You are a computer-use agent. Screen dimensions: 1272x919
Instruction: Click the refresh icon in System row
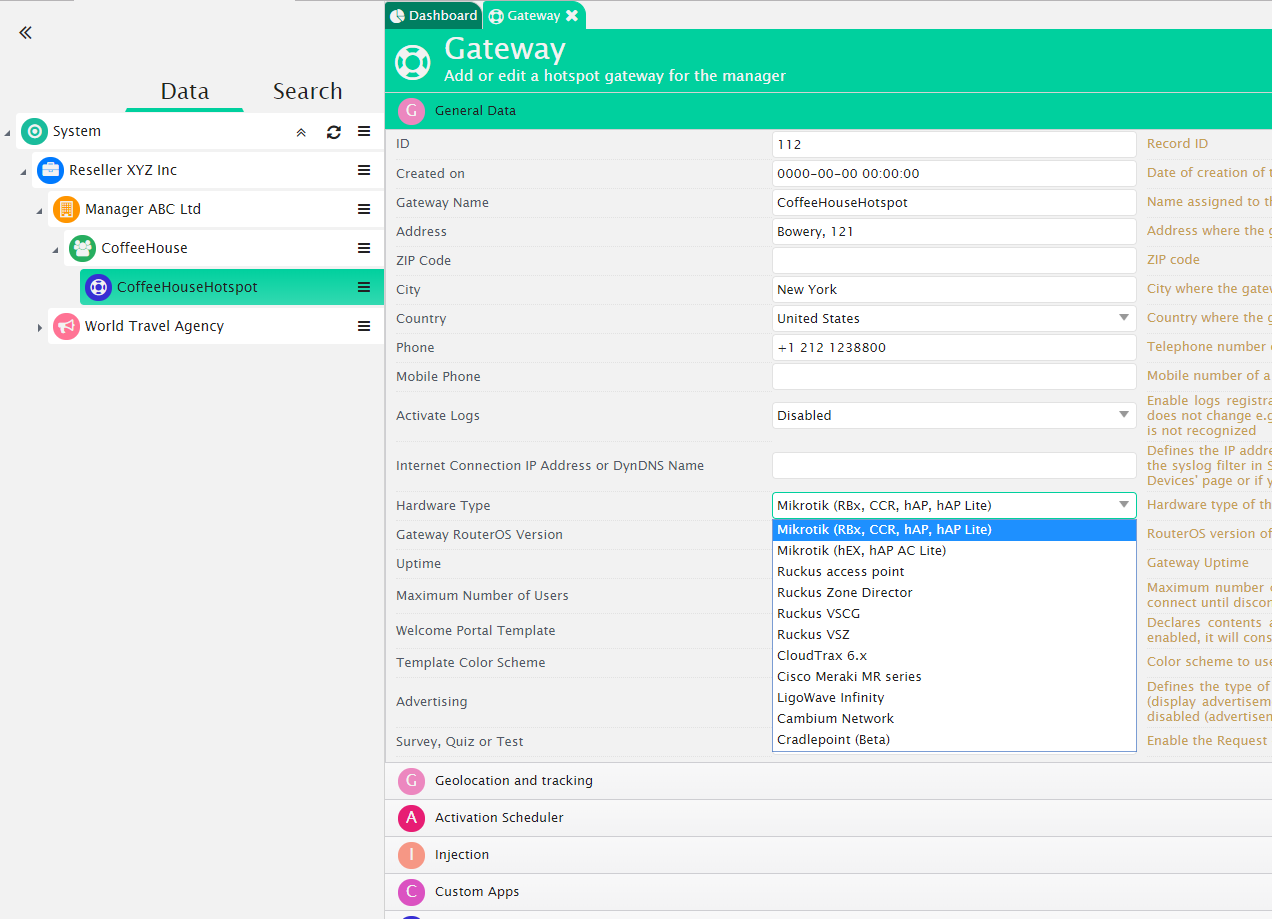[x=334, y=132]
